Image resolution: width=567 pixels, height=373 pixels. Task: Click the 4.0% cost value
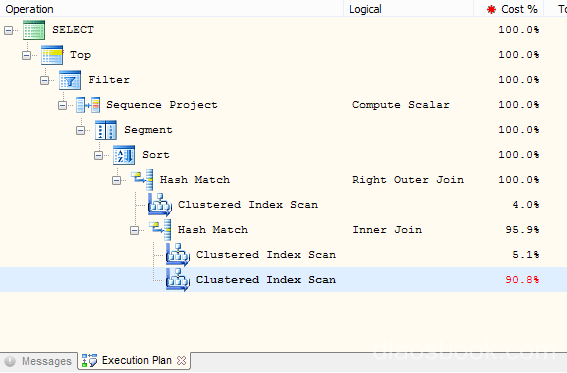tap(526, 205)
